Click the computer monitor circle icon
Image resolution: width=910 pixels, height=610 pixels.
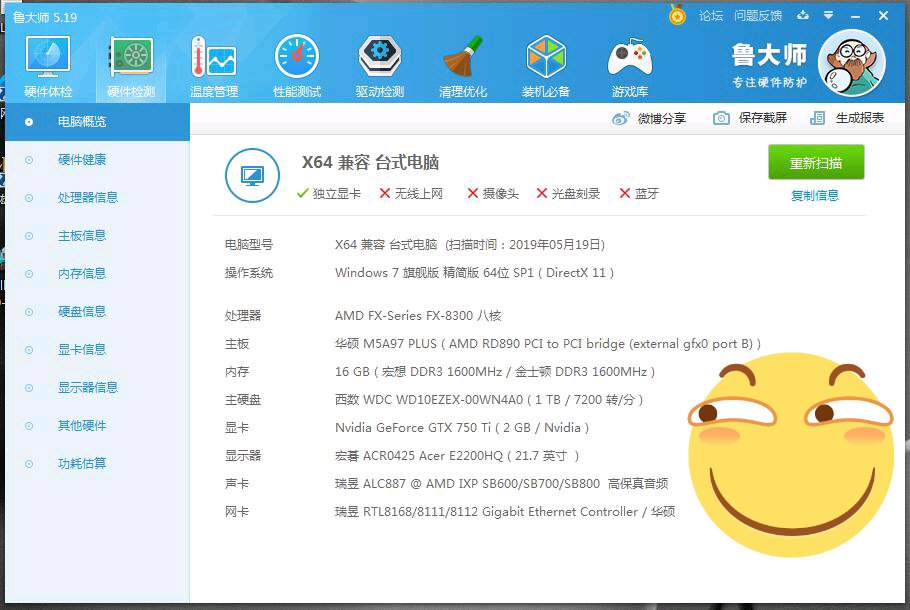[252, 175]
